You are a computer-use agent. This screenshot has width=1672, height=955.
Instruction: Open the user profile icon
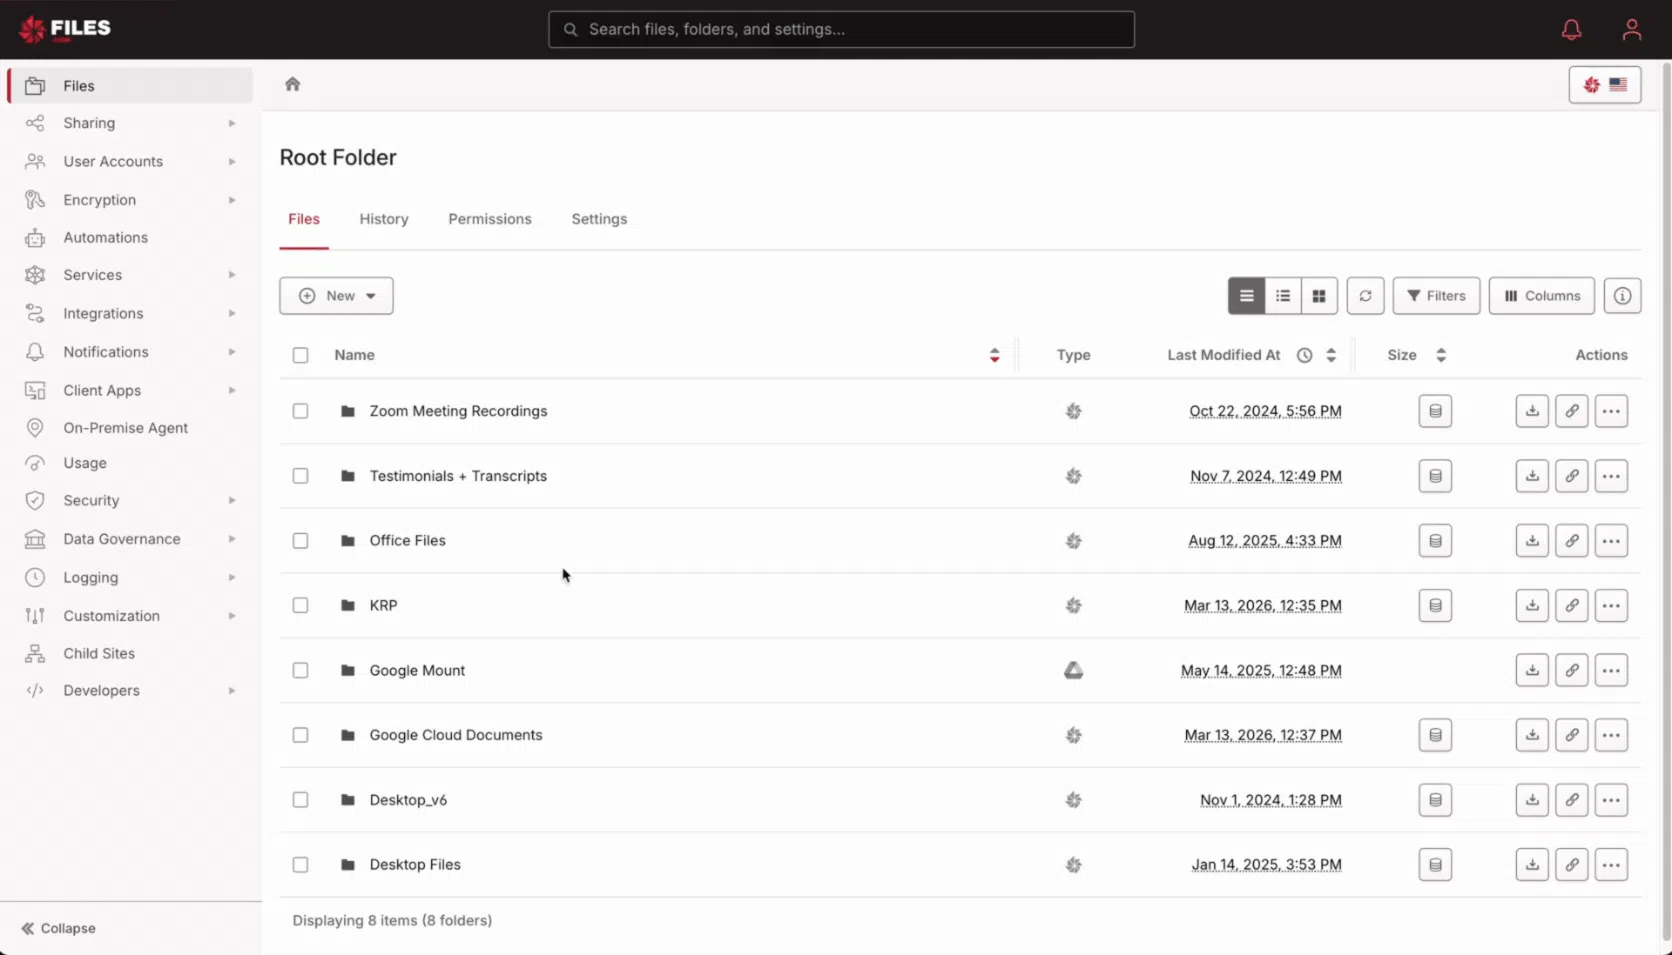(x=1631, y=30)
